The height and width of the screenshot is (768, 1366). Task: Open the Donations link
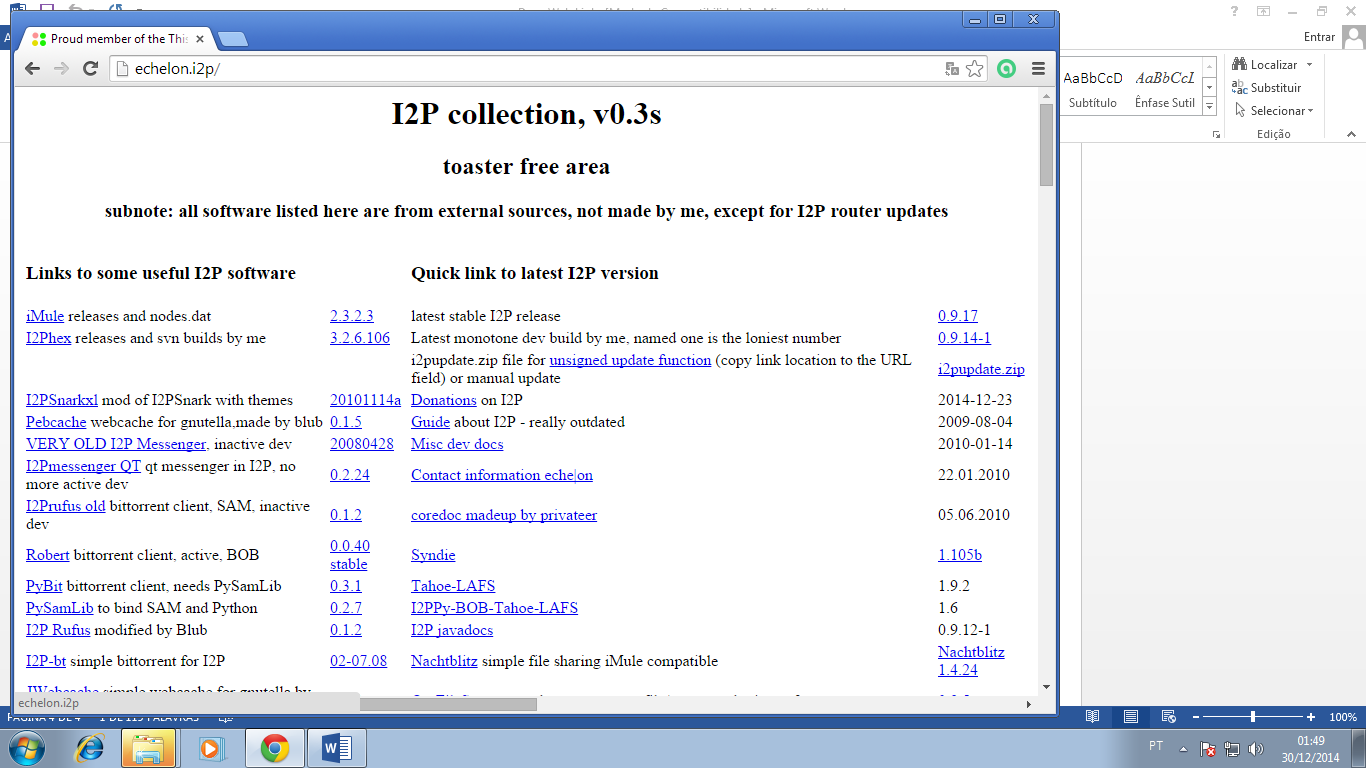pyautogui.click(x=443, y=400)
